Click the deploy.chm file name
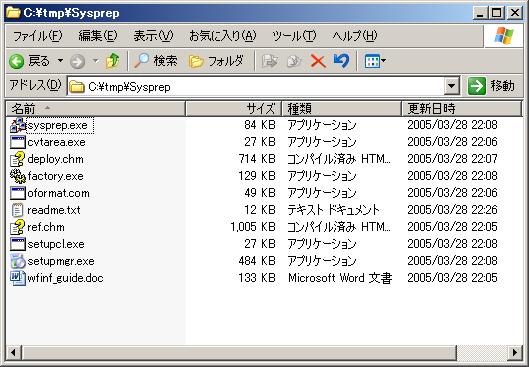The width and height of the screenshot is (529, 367). click(x=56, y=159)
